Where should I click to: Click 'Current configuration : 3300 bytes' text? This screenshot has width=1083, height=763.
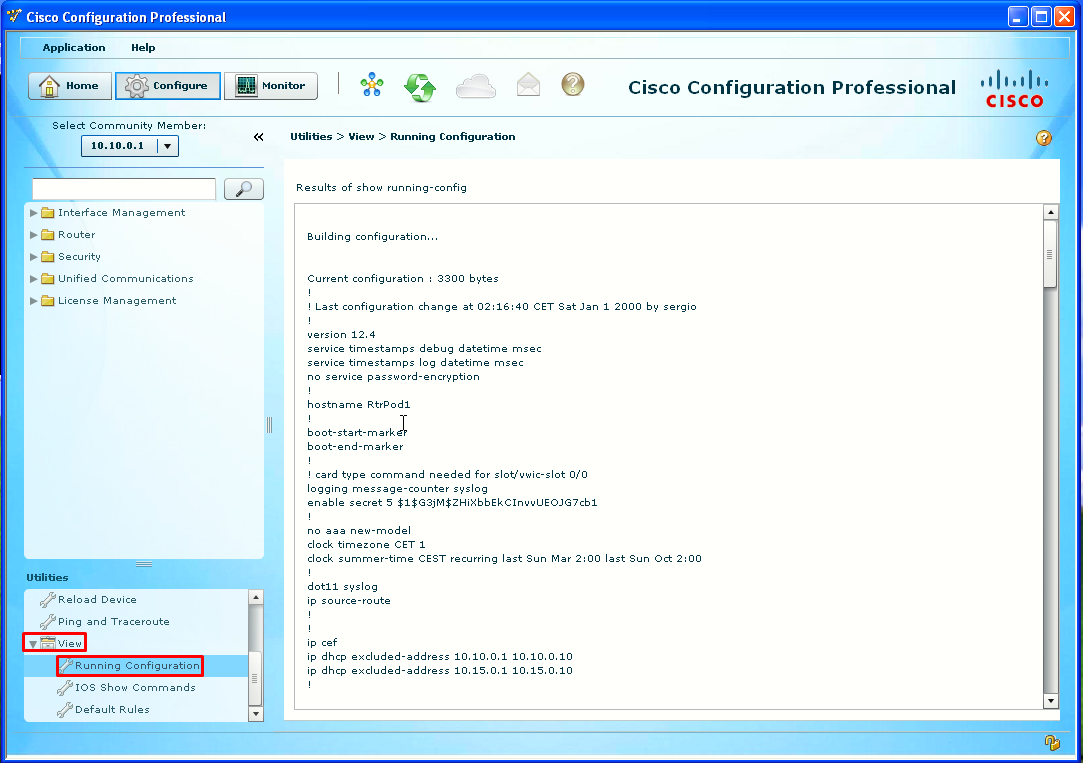[403, 279]
